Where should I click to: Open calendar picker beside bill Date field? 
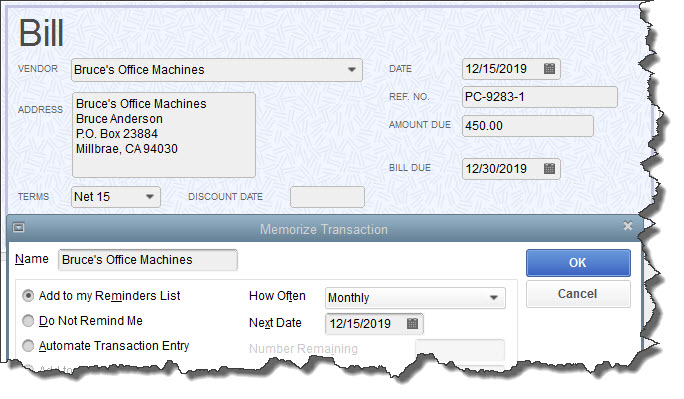point(549,68)
